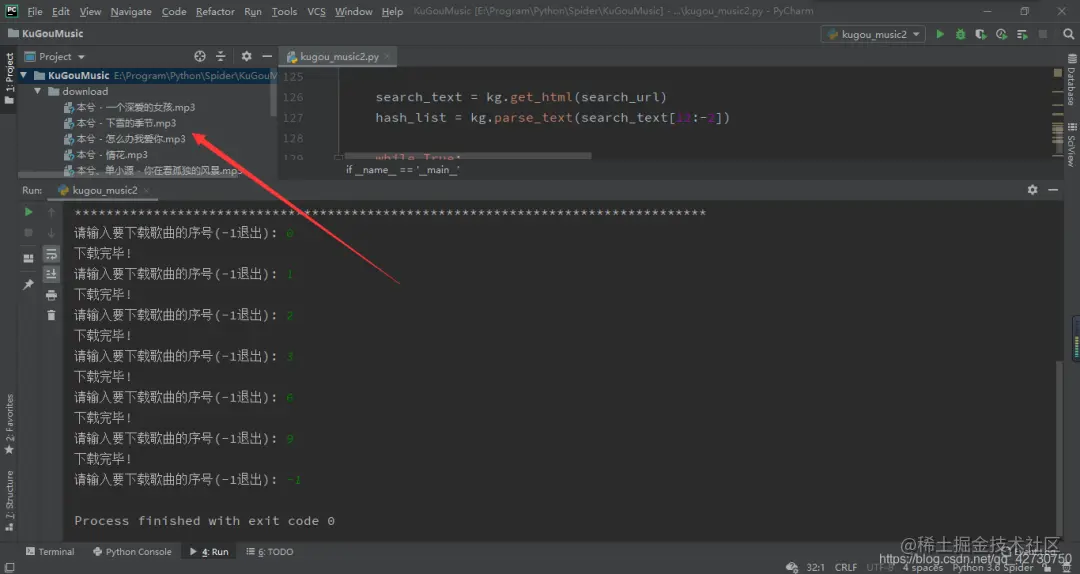Screen dimensions: 1080x574
Task: Open the Help menu
Action: (392, 12)
